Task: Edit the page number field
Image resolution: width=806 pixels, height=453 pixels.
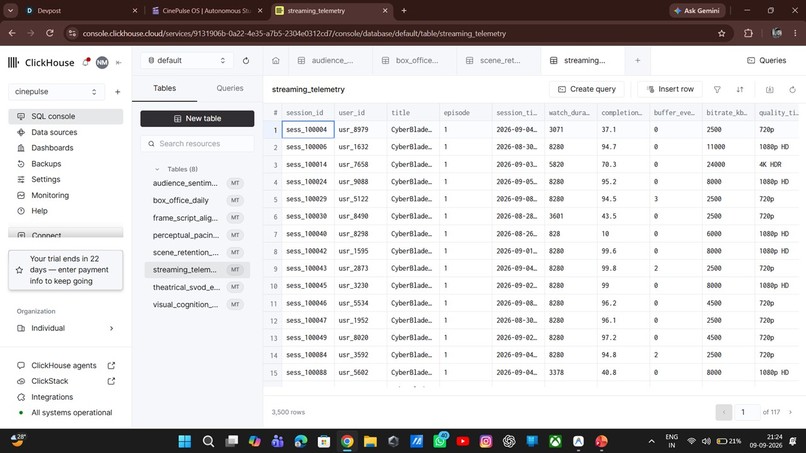Action: coord(746,412)
